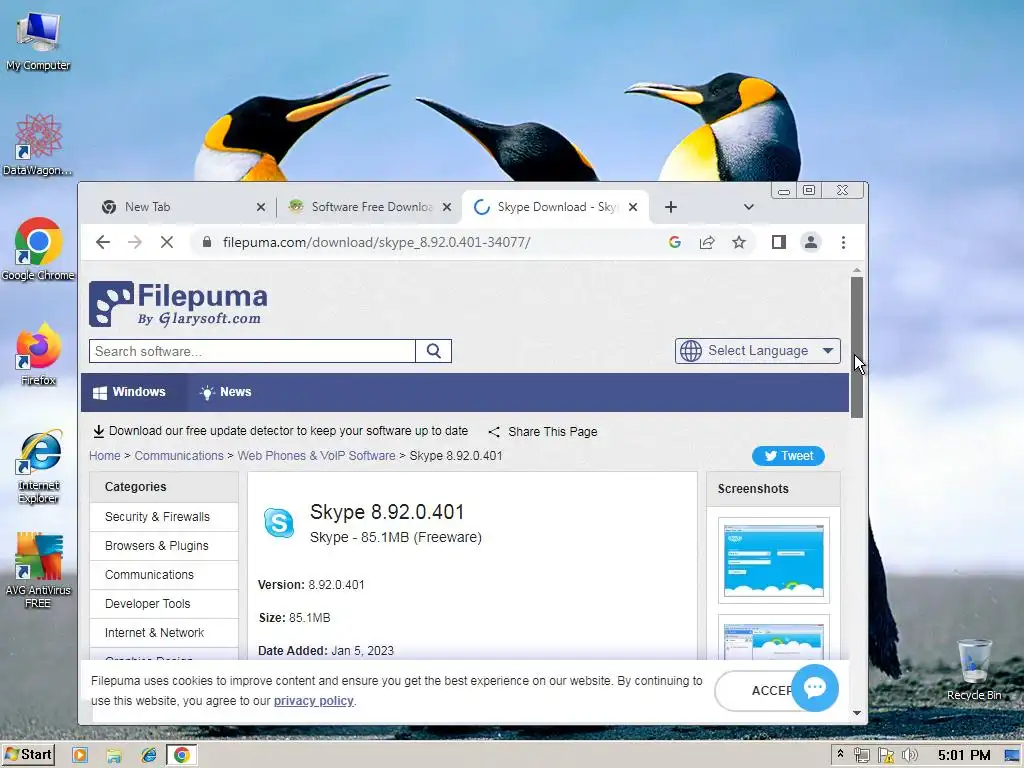Click the padlock site info icon

(207, 242)
